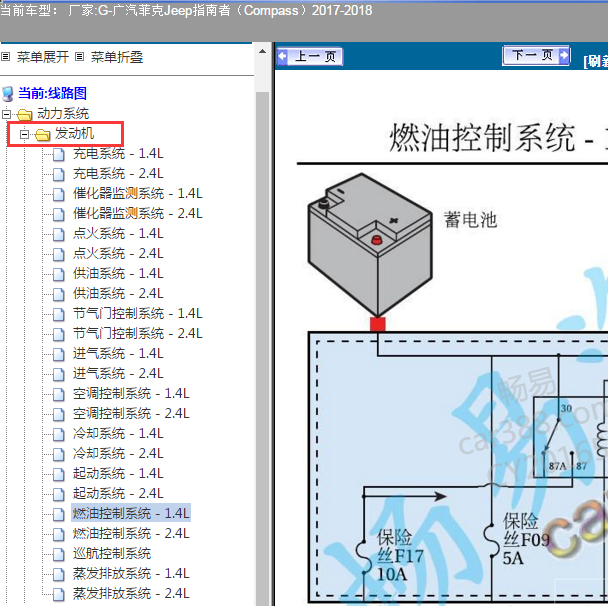Select 燃油控制系统 - 2.4L tree entry

click(131, 533)
